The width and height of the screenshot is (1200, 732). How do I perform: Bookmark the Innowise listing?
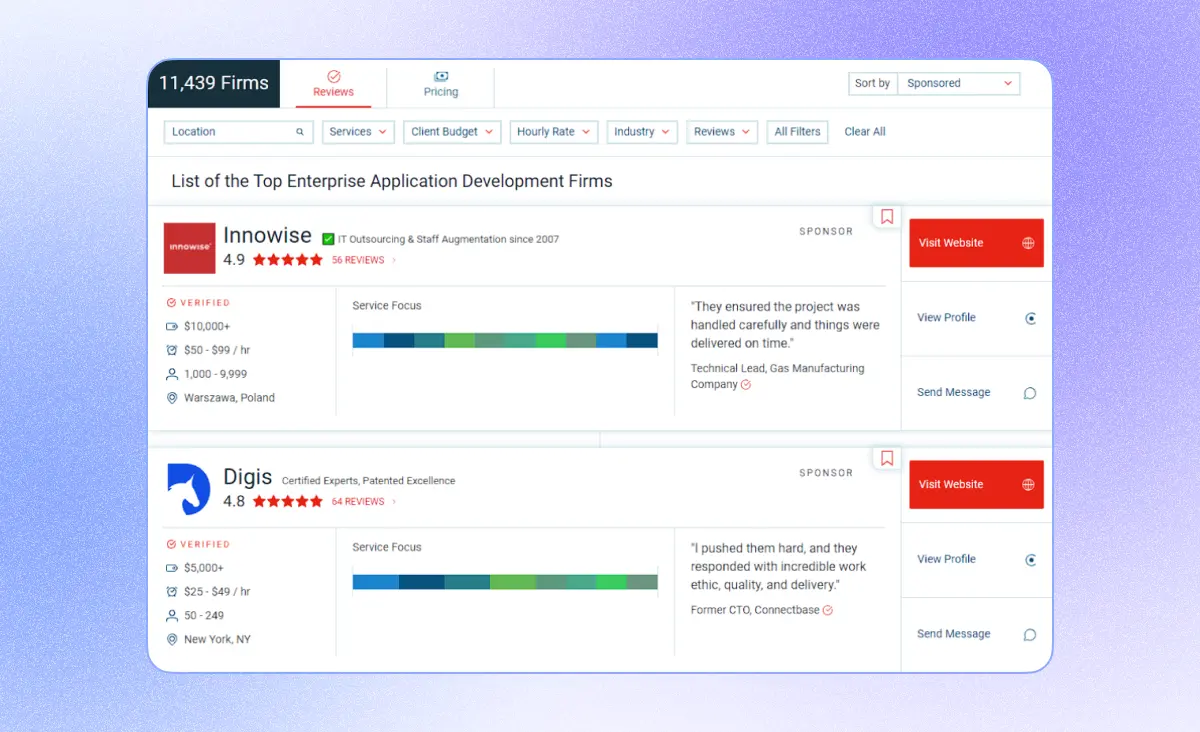tap(887, 216)
